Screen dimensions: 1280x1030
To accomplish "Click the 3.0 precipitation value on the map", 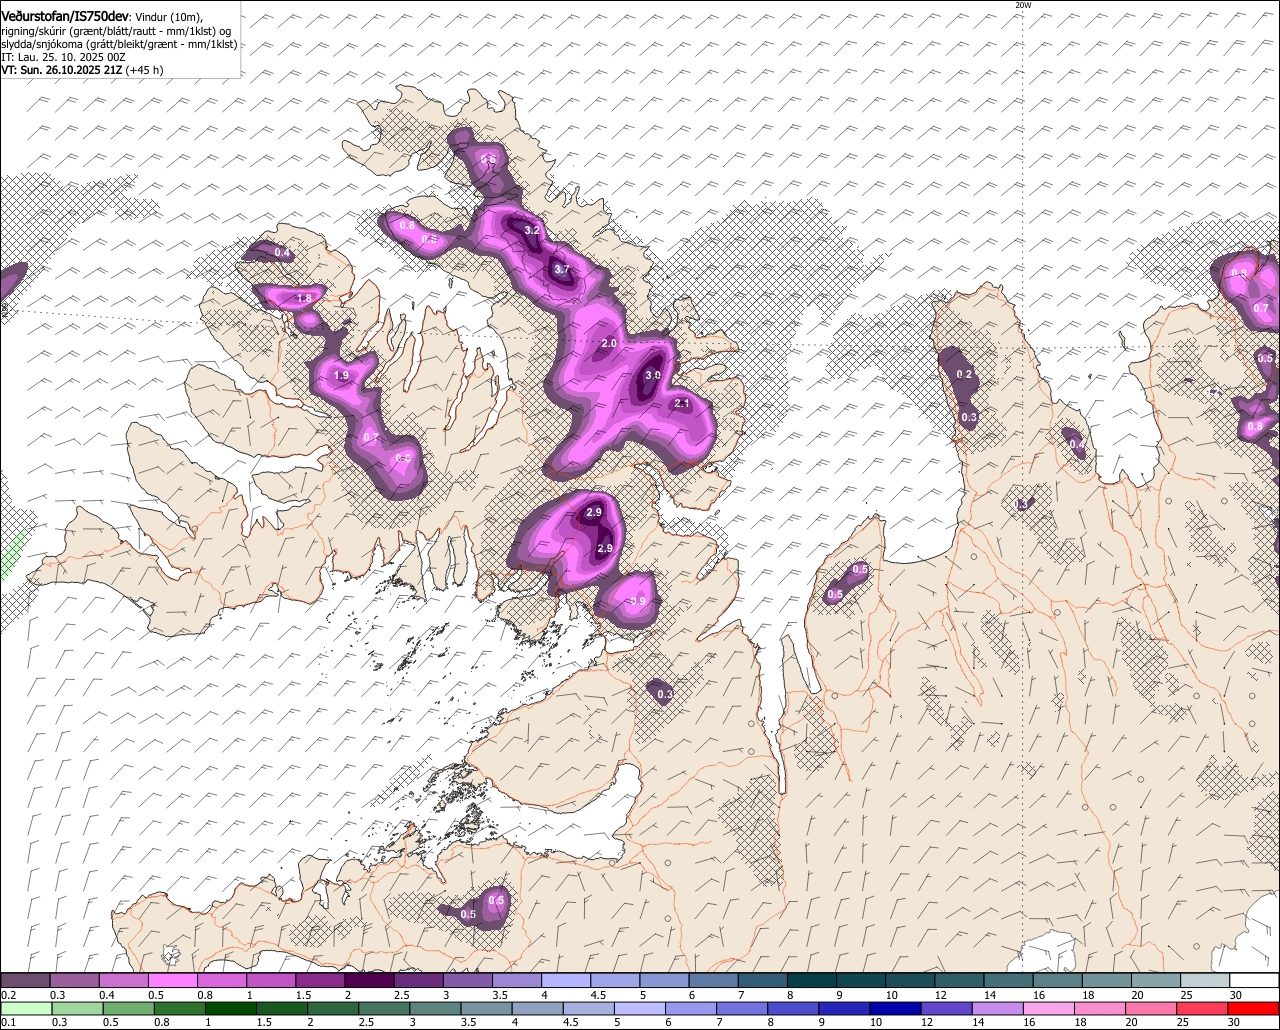I will pyautogui.click(x=652, y=375).
